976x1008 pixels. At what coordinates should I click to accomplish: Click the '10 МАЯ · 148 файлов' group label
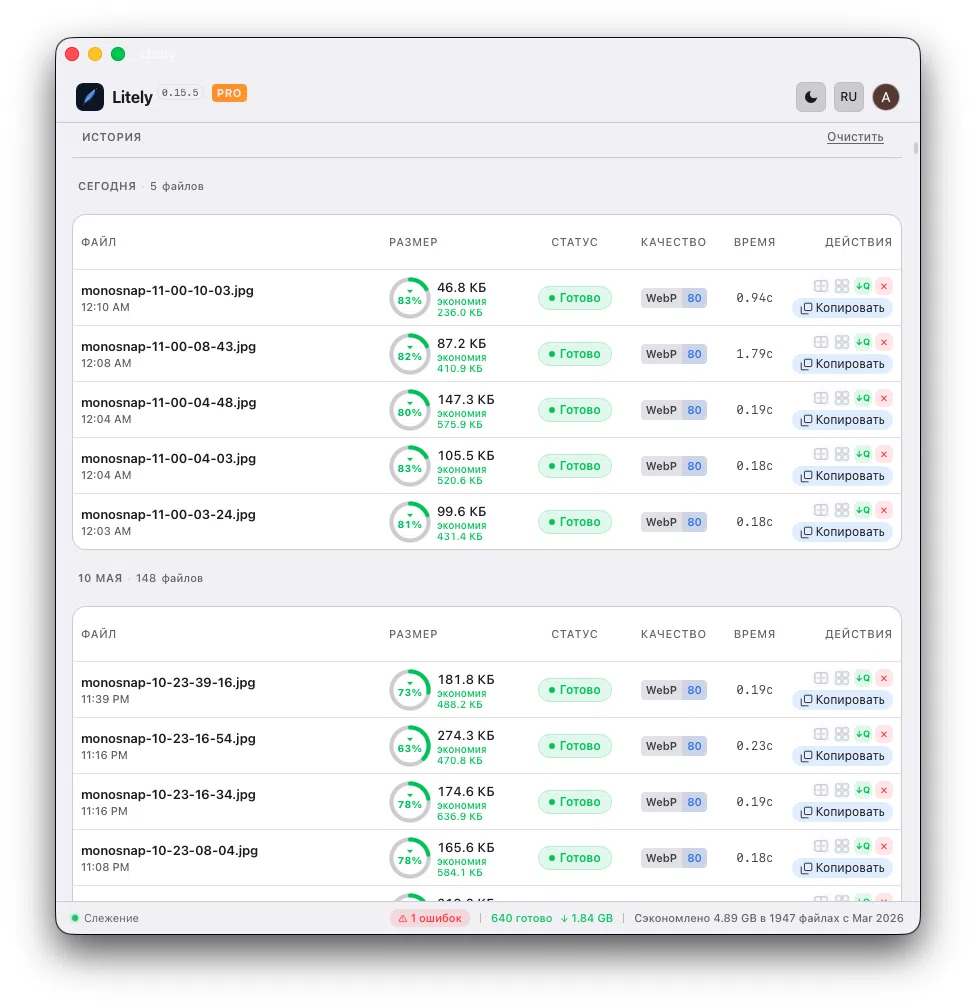click(x=140, y=578)
